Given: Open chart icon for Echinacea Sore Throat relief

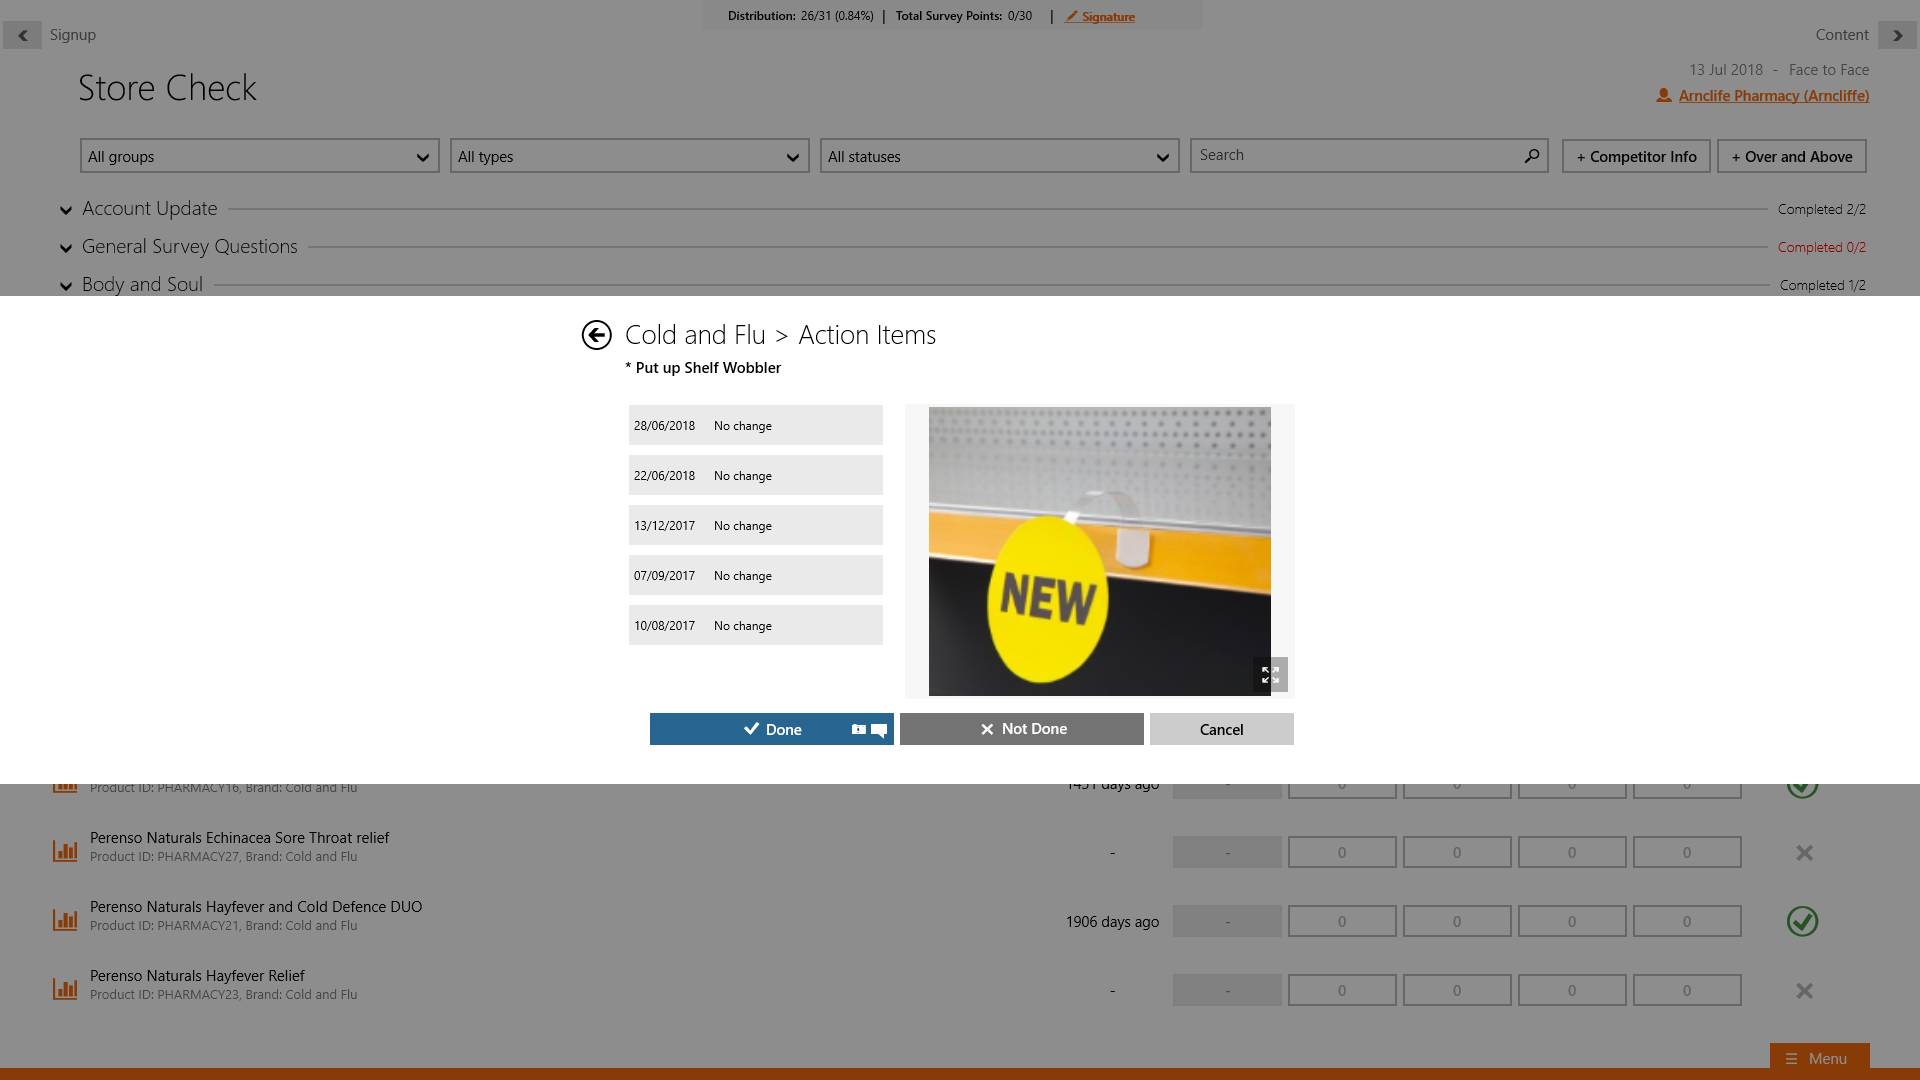Looking at the screenshot, I should pos(65,851).
